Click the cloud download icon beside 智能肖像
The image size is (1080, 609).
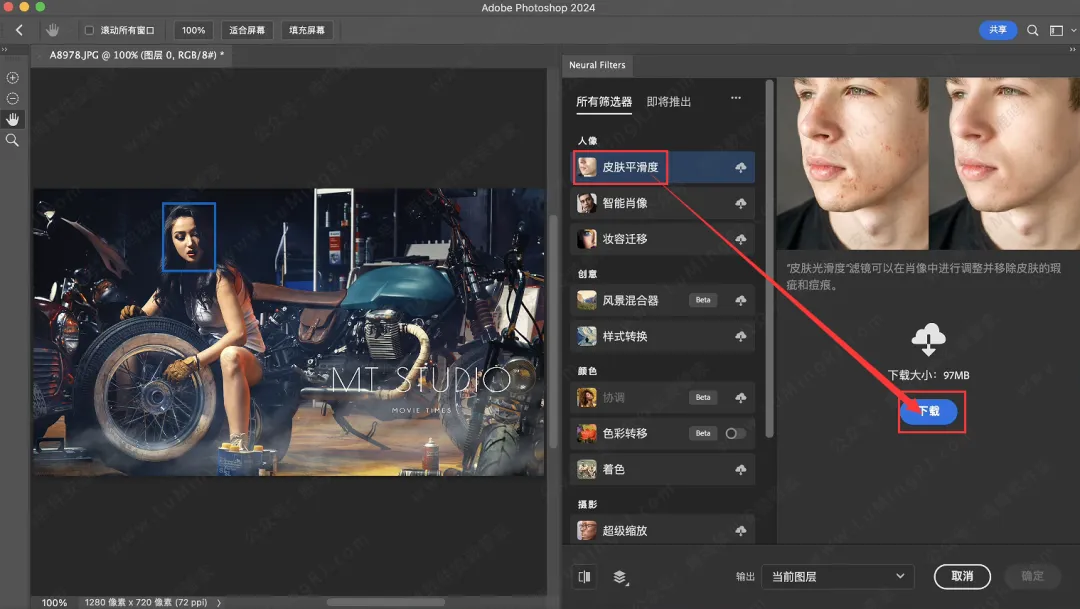coord(742,203)
